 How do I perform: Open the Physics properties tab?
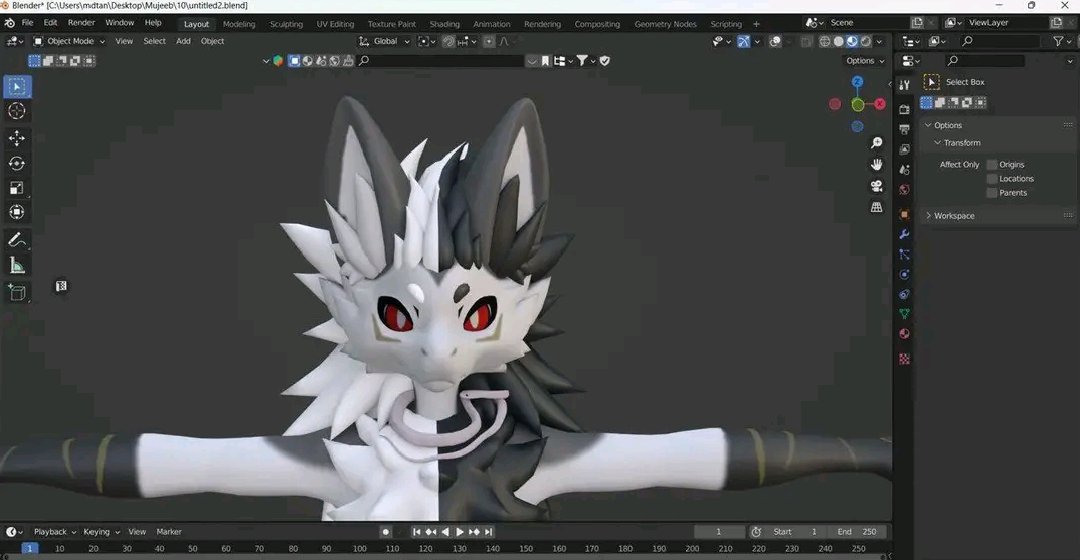(904, 274)
